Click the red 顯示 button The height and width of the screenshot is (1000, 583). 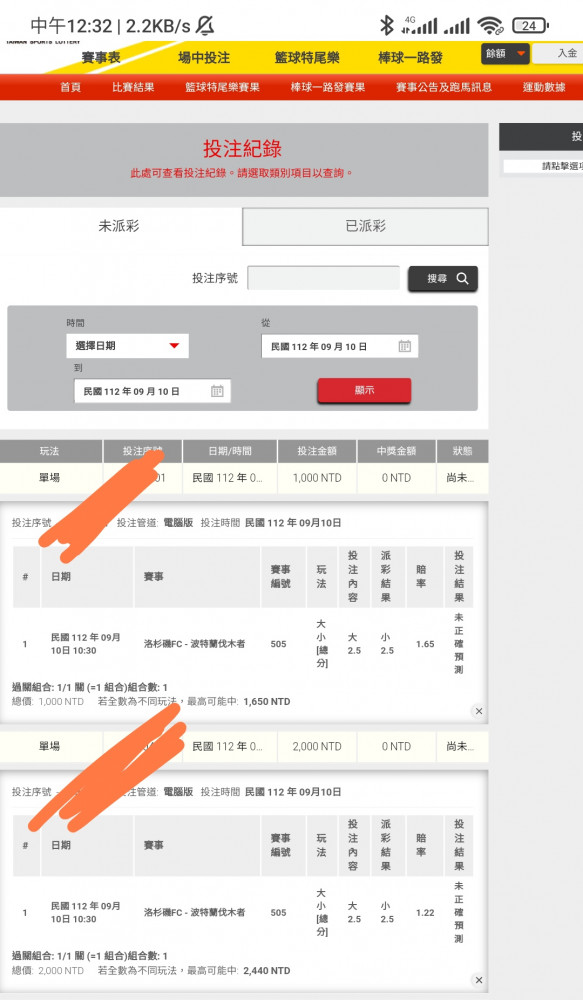(364, 390)
